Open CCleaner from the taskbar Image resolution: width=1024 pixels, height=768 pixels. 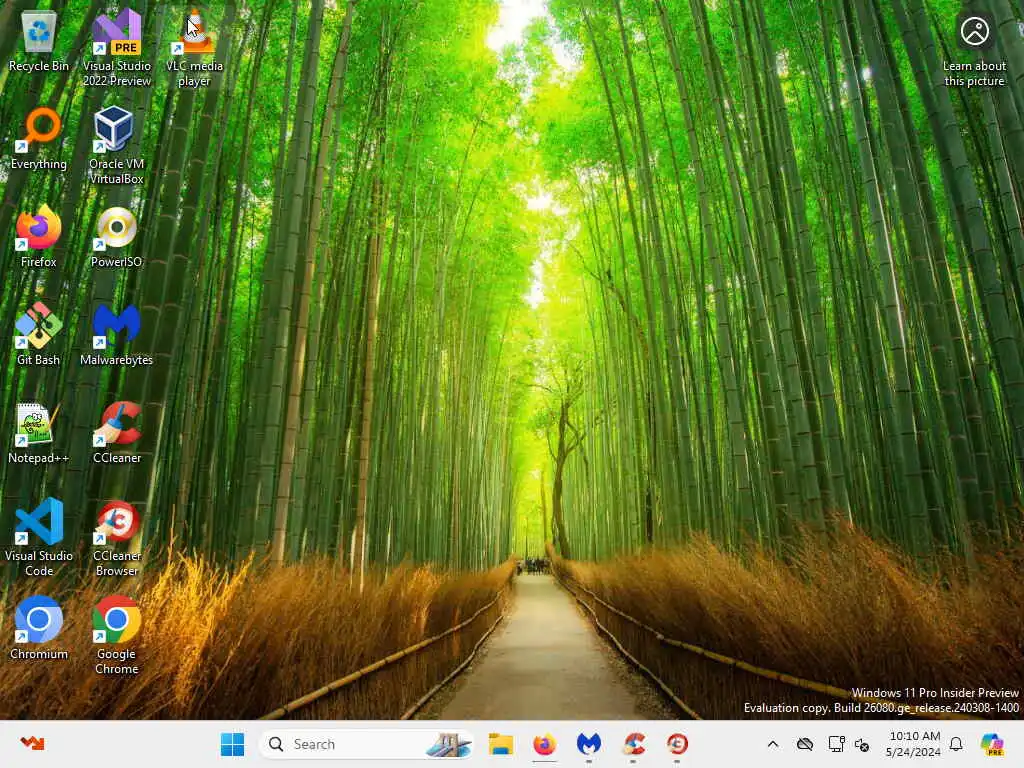click(633, 744)
